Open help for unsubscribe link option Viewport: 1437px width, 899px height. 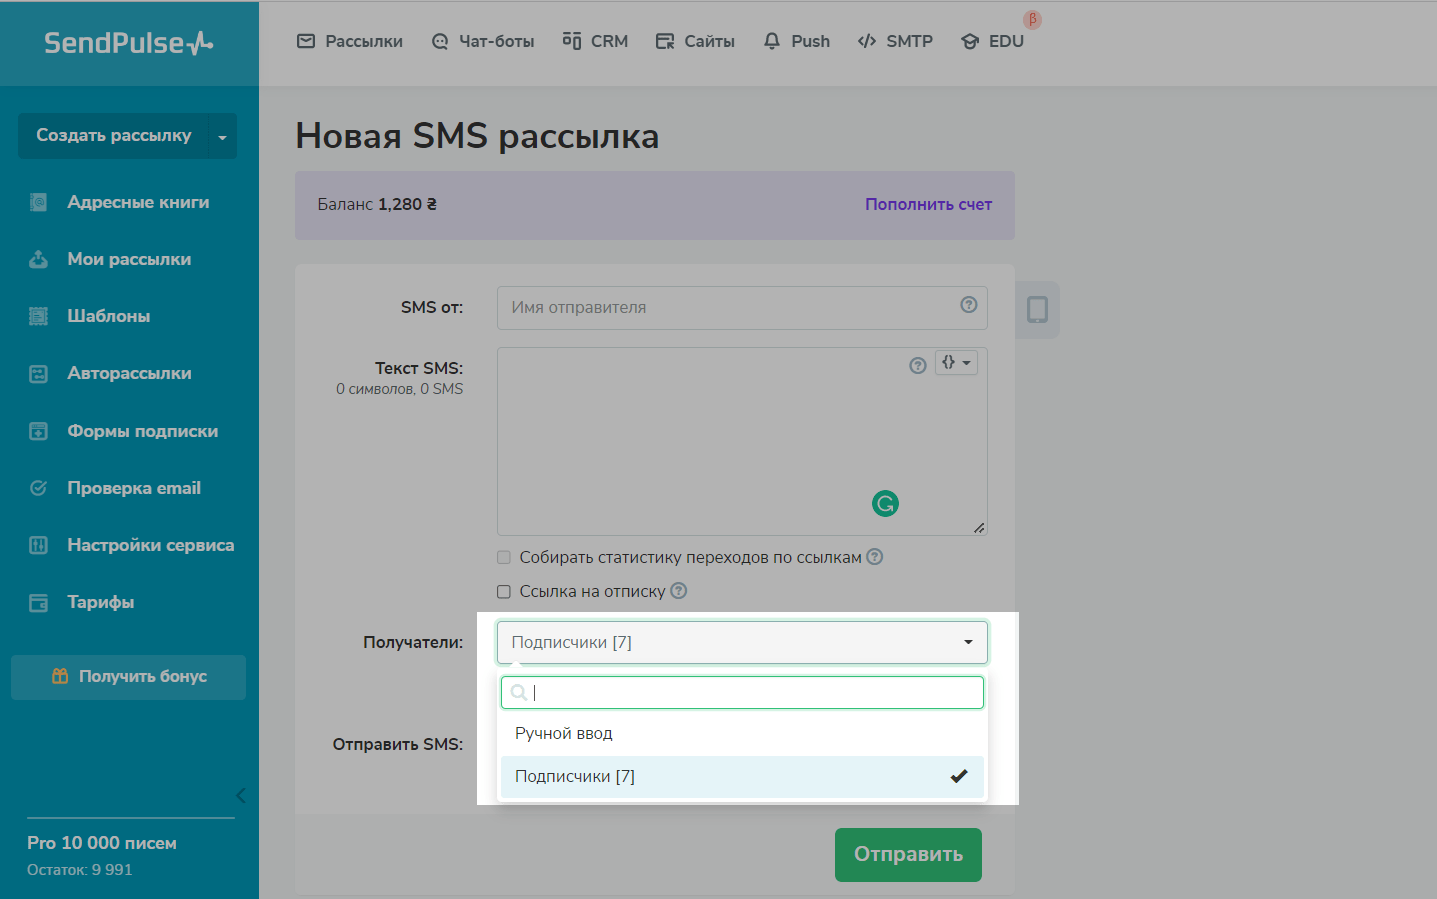pos(678,591)
